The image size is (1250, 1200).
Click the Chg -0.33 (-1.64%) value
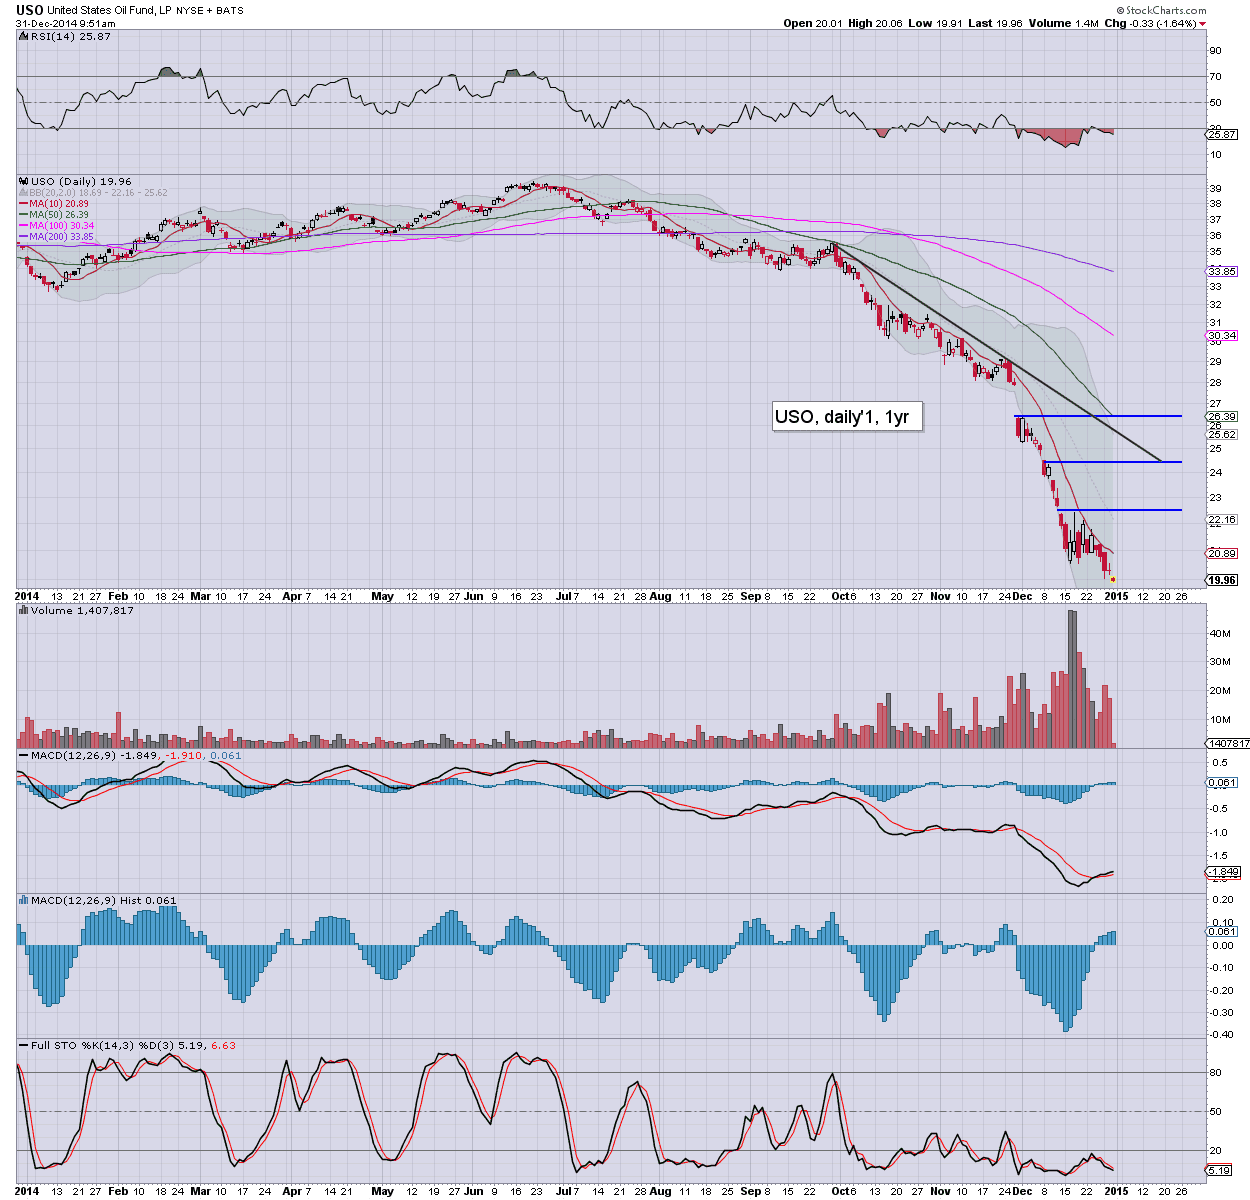(1150, 23)
